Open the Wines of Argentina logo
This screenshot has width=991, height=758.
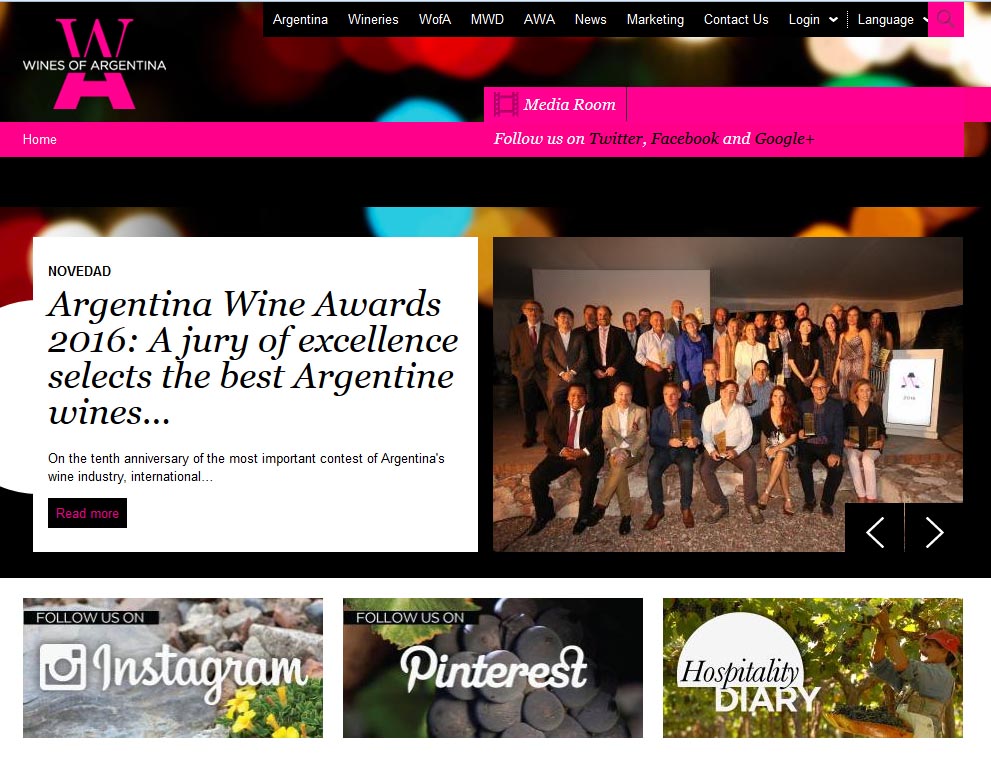tap(95, 64)
